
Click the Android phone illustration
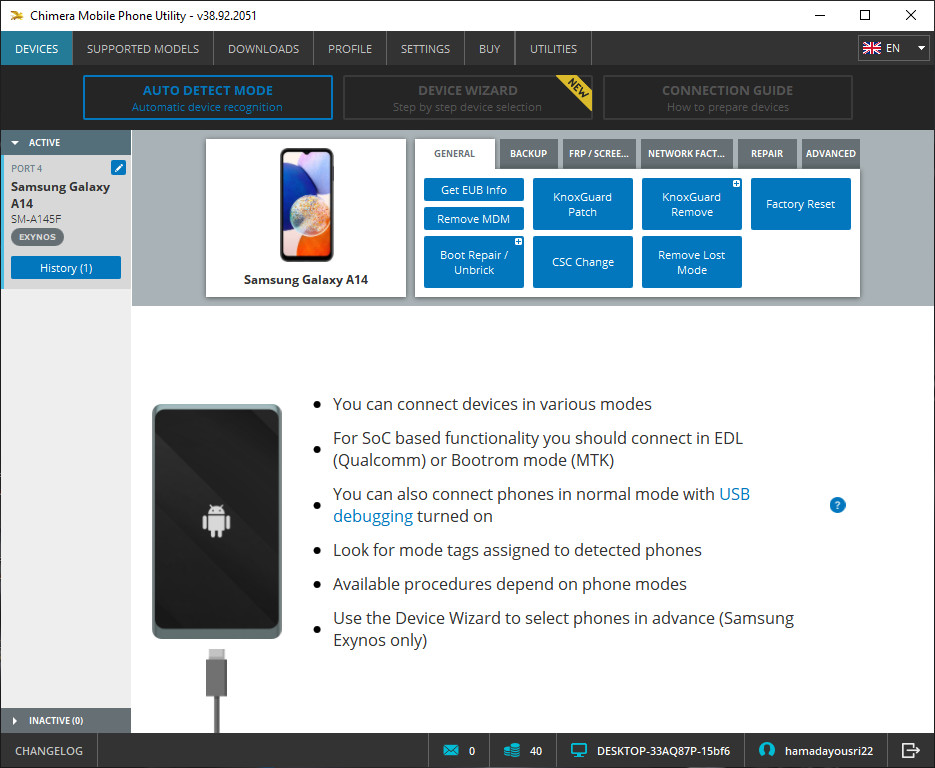coord(216,521)
